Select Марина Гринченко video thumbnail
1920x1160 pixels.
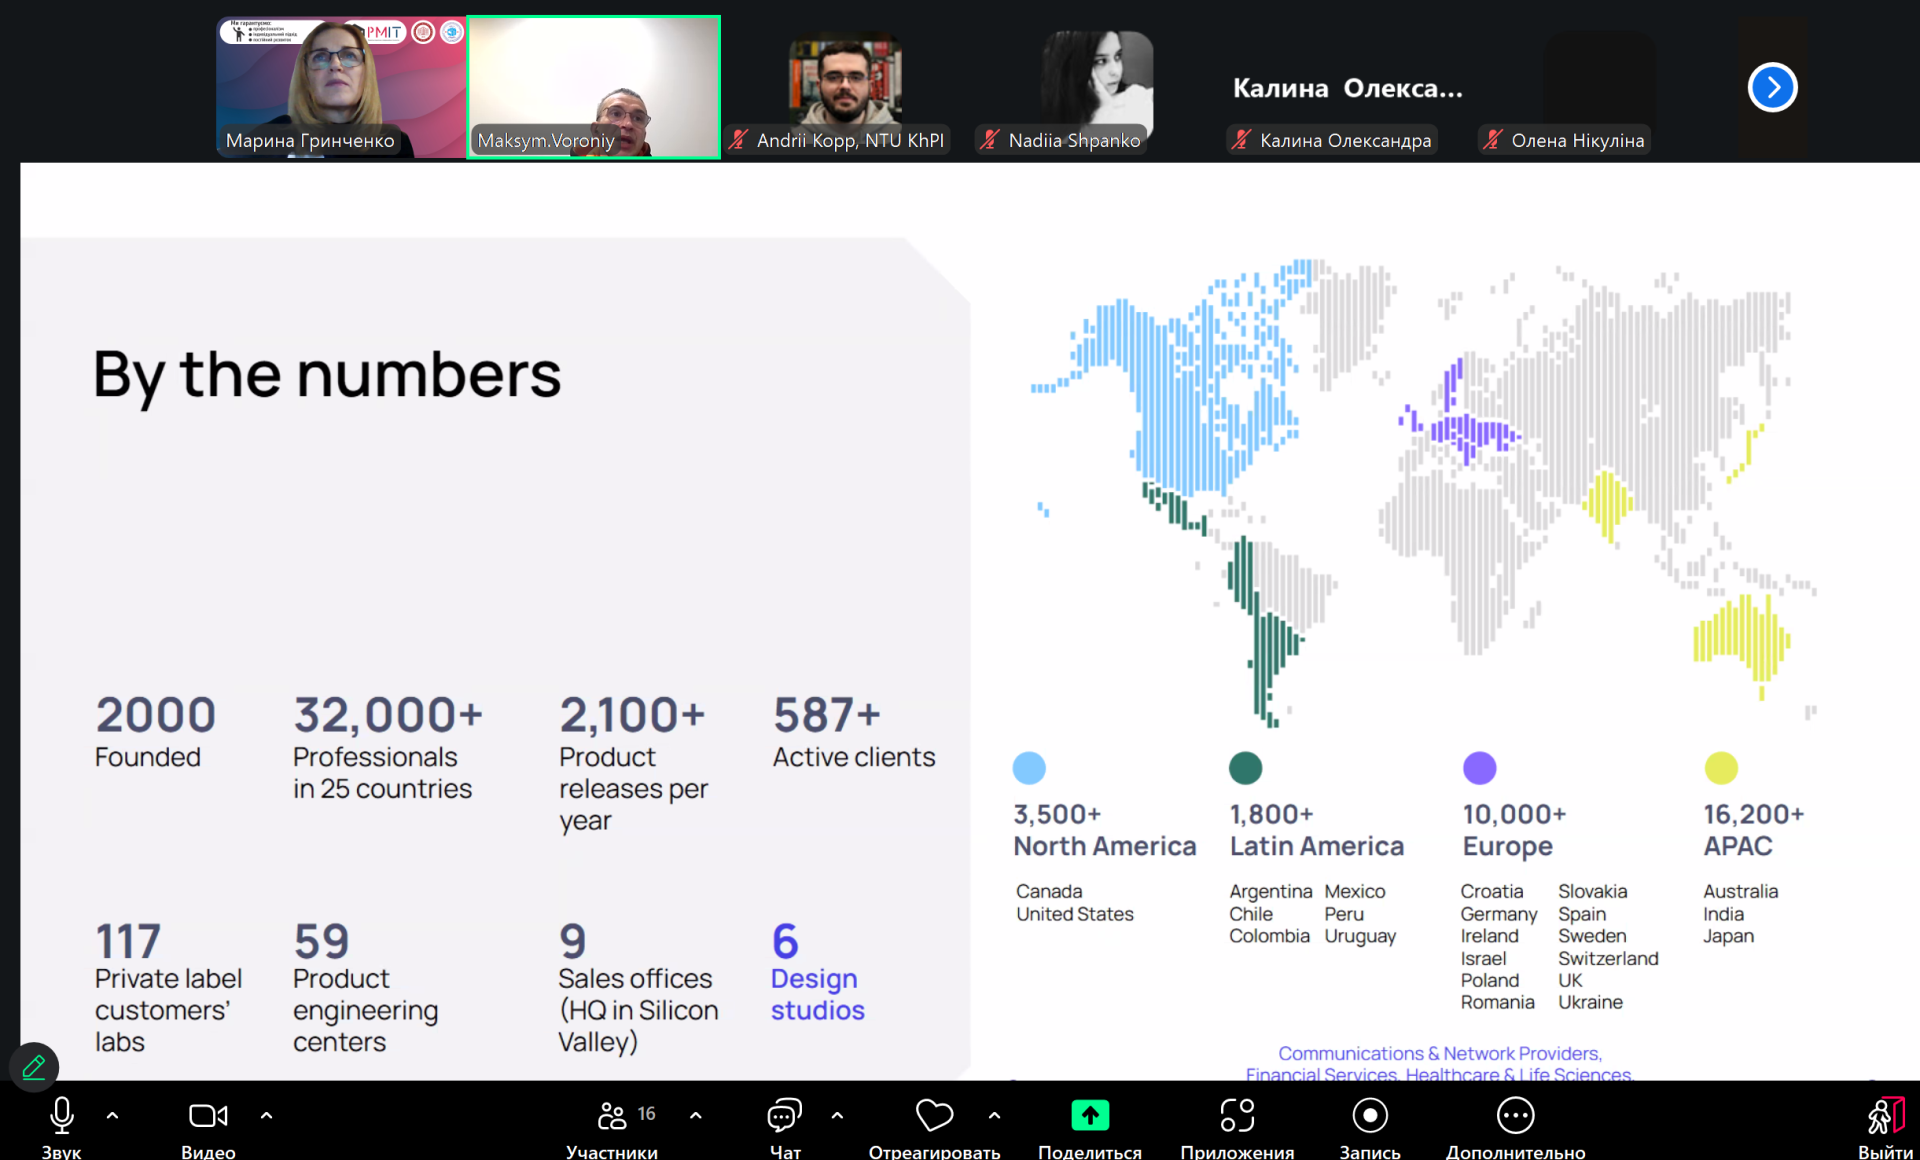[x=341, y=87]
